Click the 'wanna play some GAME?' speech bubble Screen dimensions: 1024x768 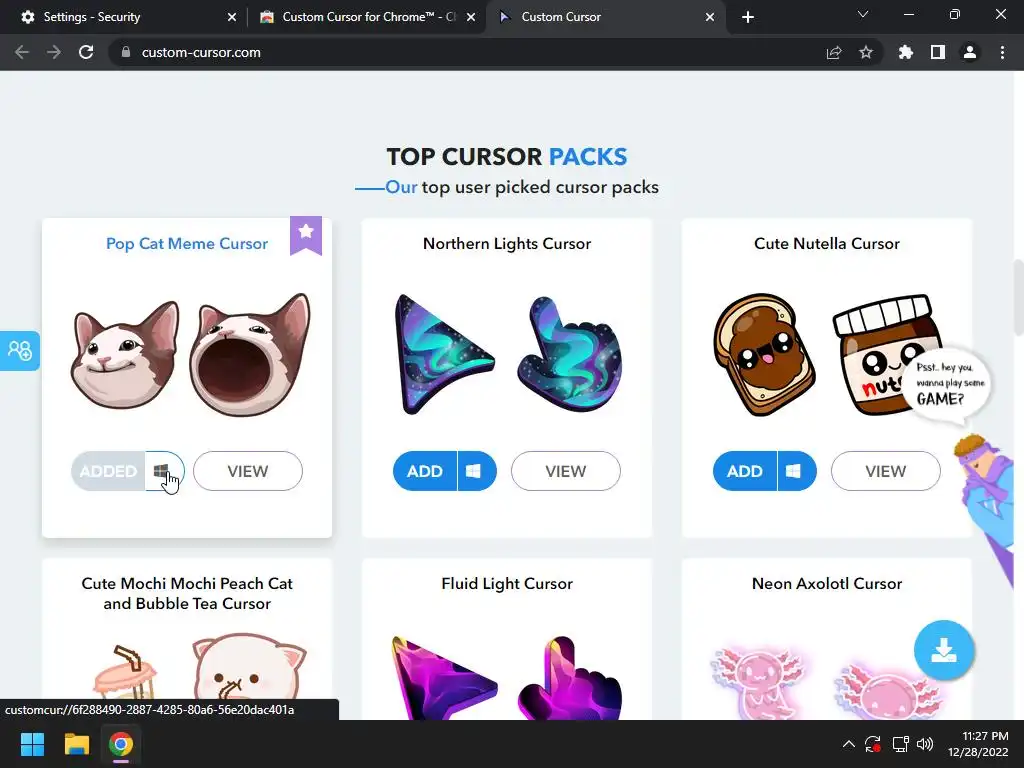(x=945, y=384)
